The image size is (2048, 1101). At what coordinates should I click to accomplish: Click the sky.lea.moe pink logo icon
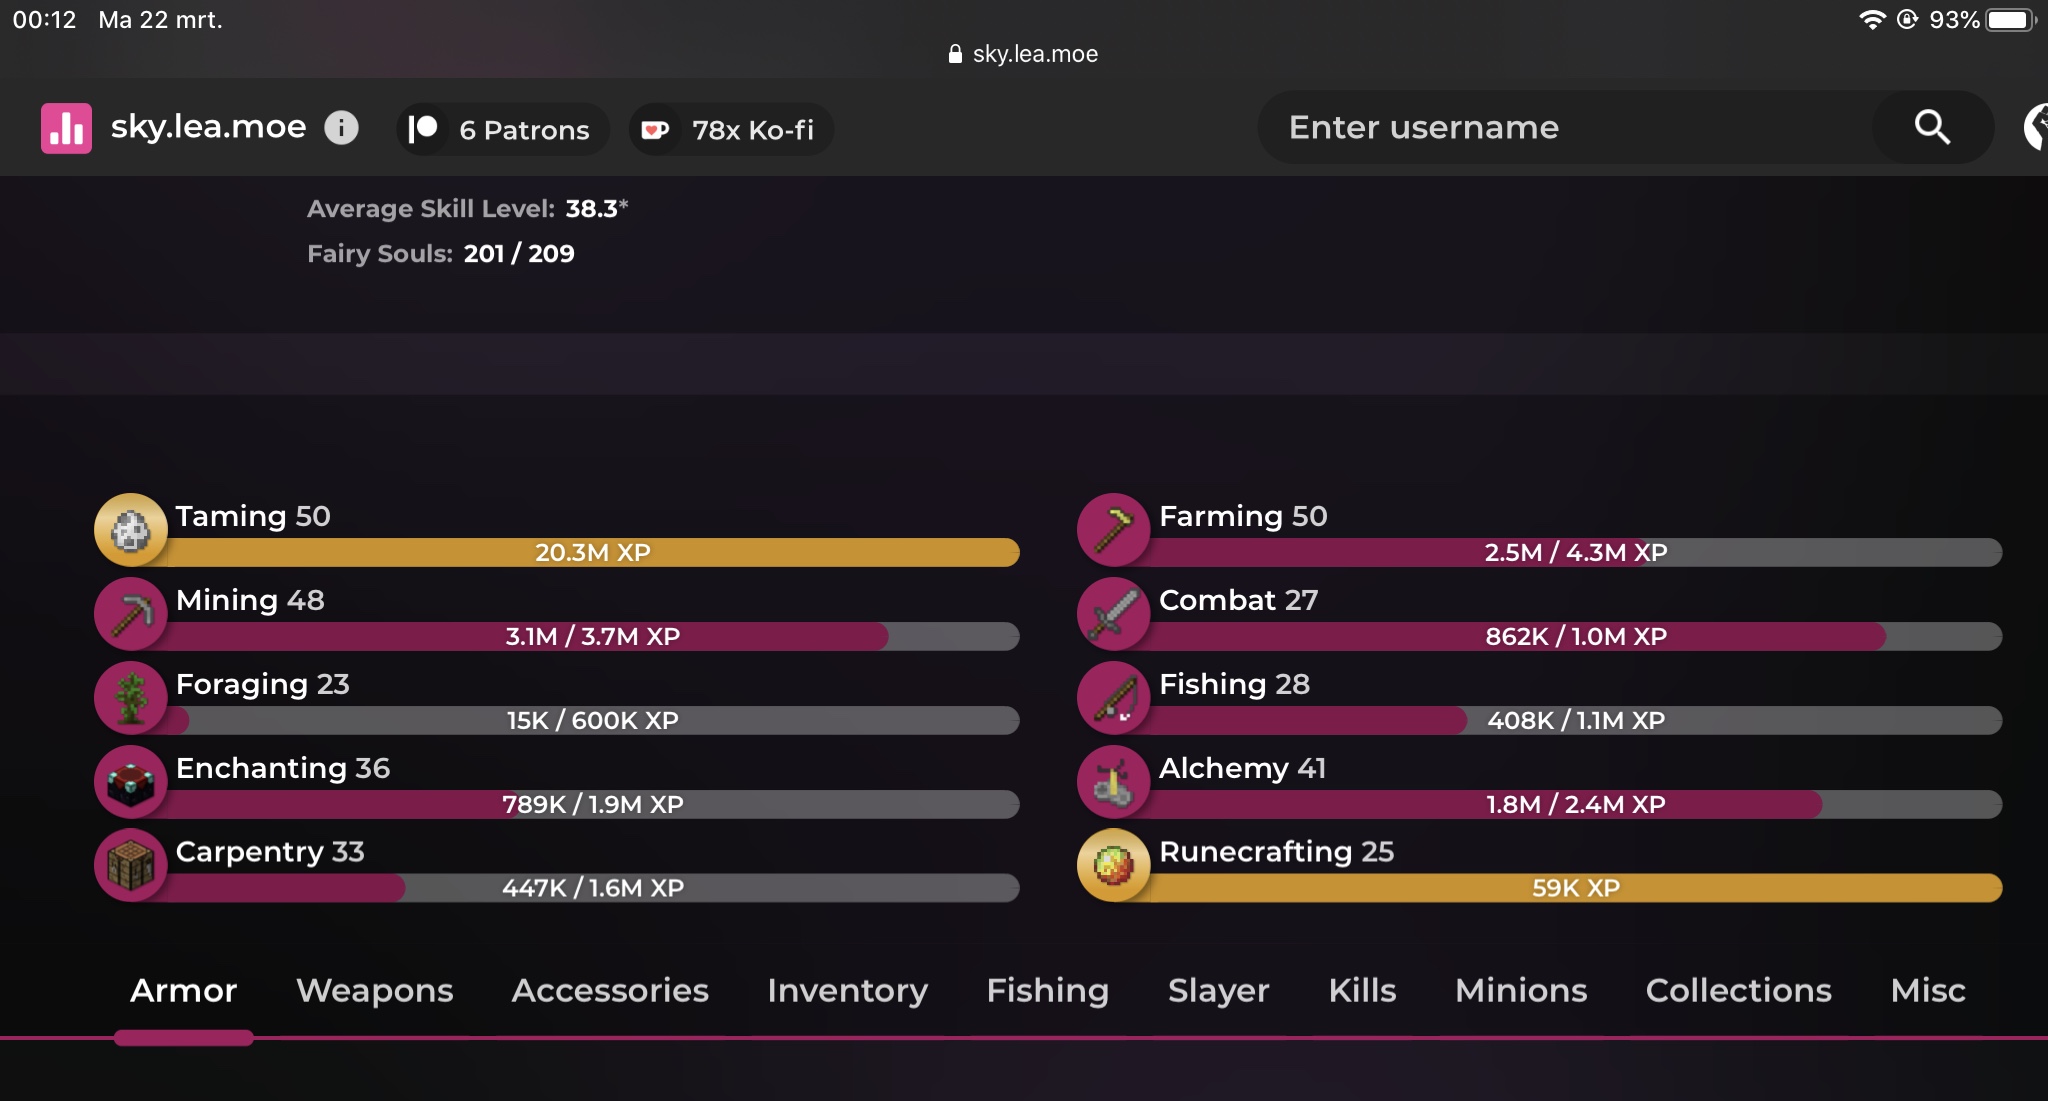(x=66, y=128)
